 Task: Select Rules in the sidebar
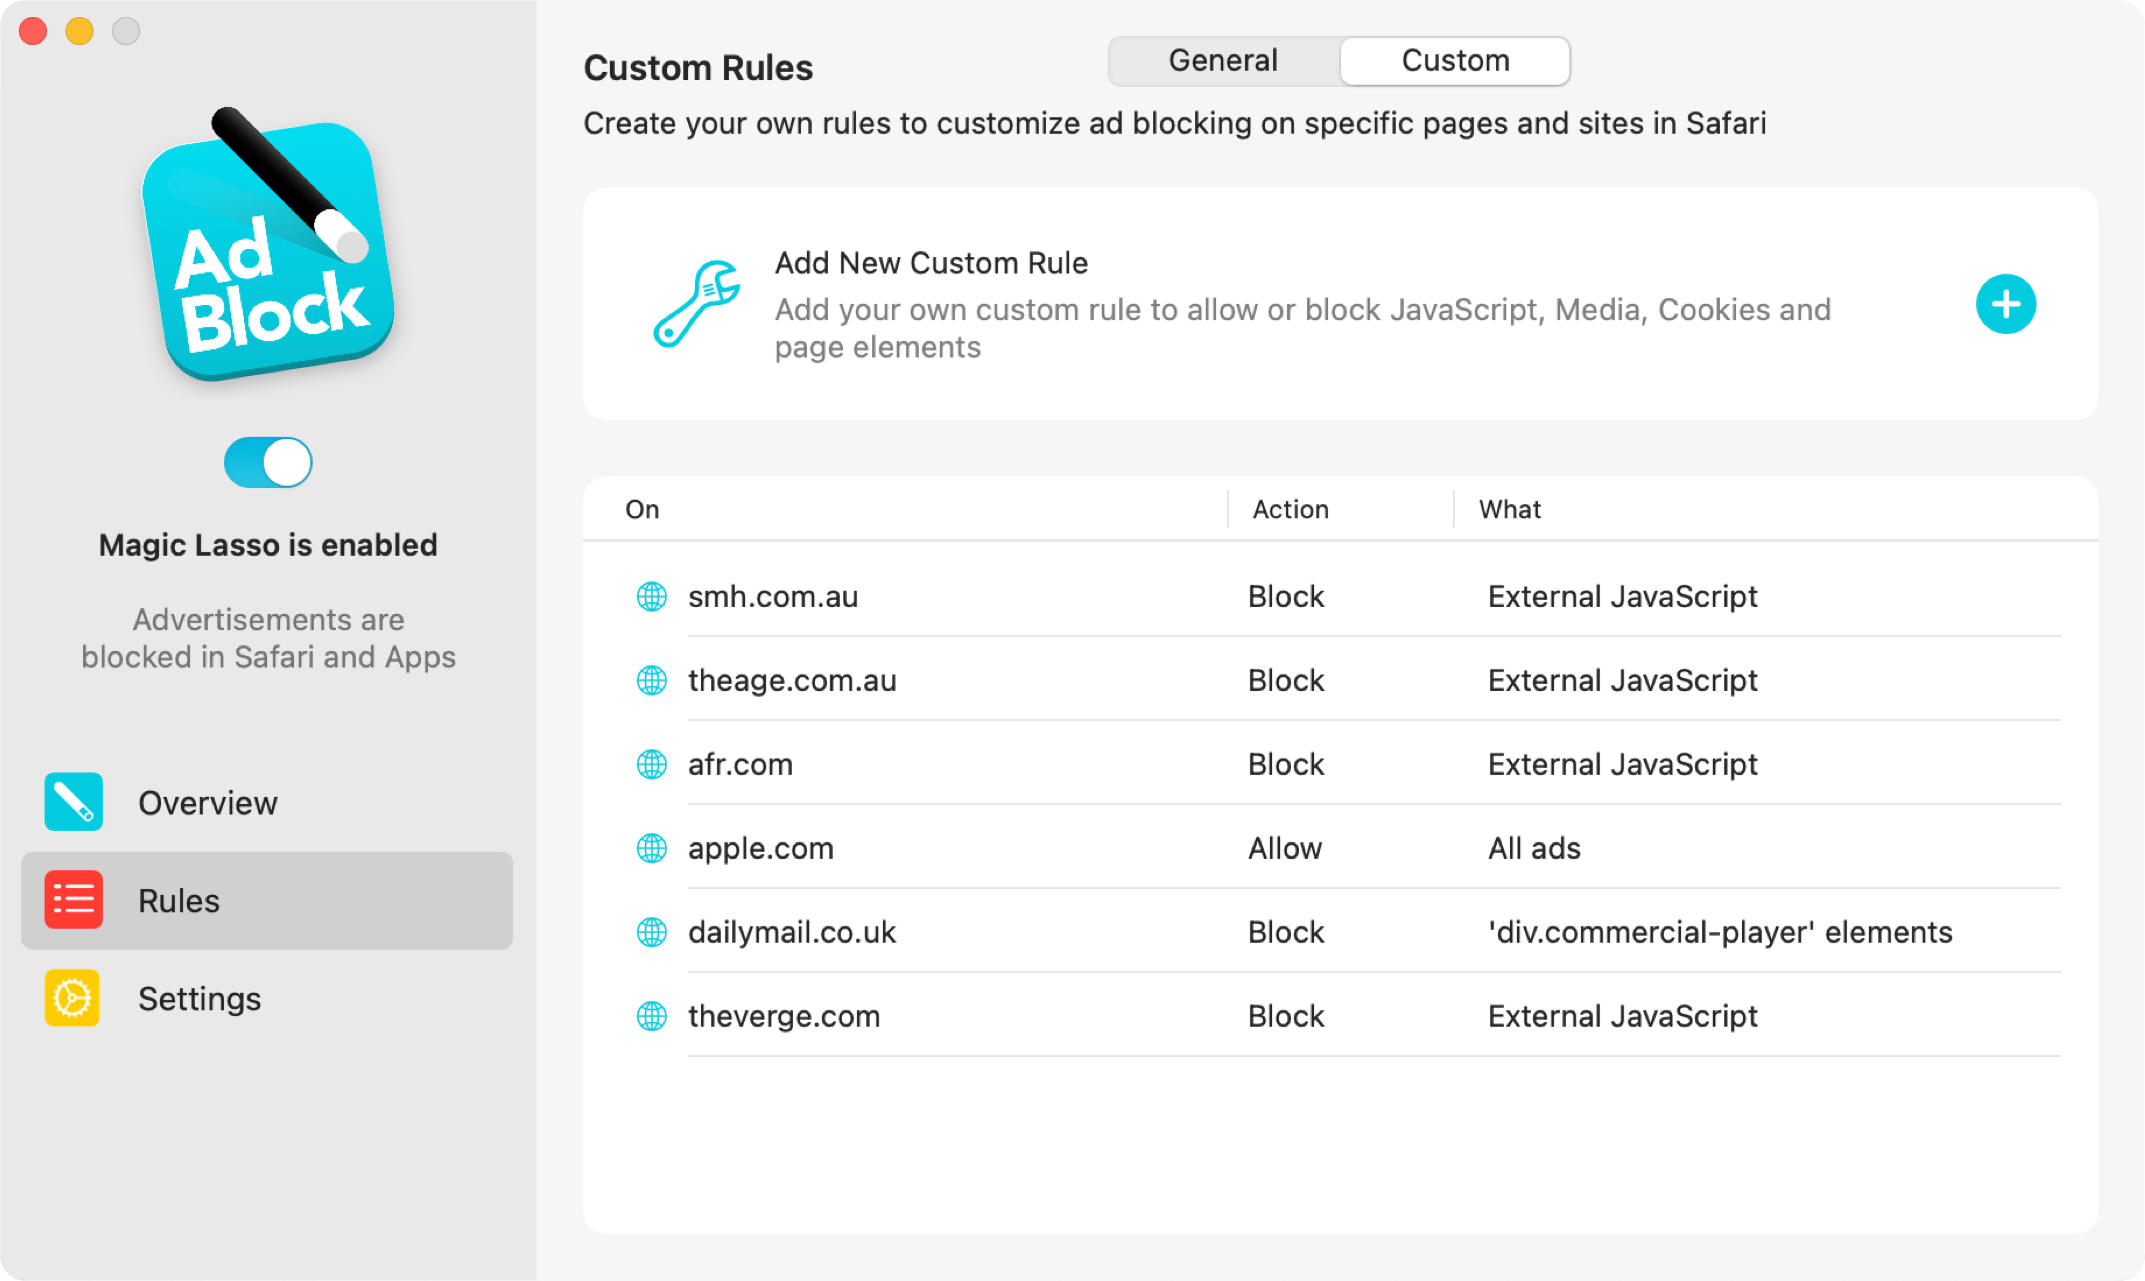267,901
